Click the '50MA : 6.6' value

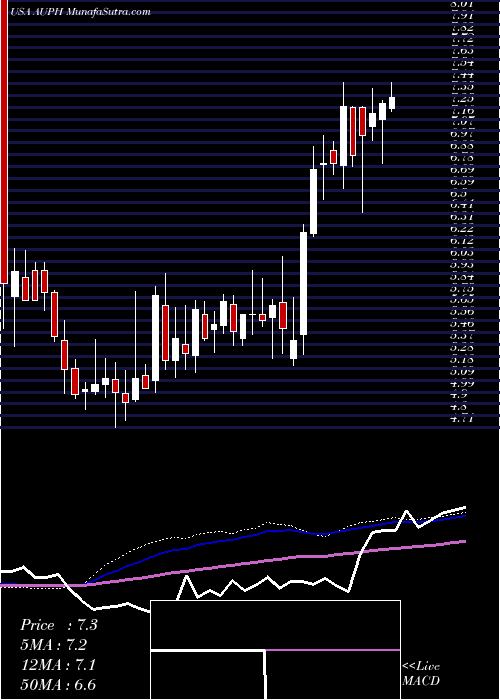pos(58,685)
